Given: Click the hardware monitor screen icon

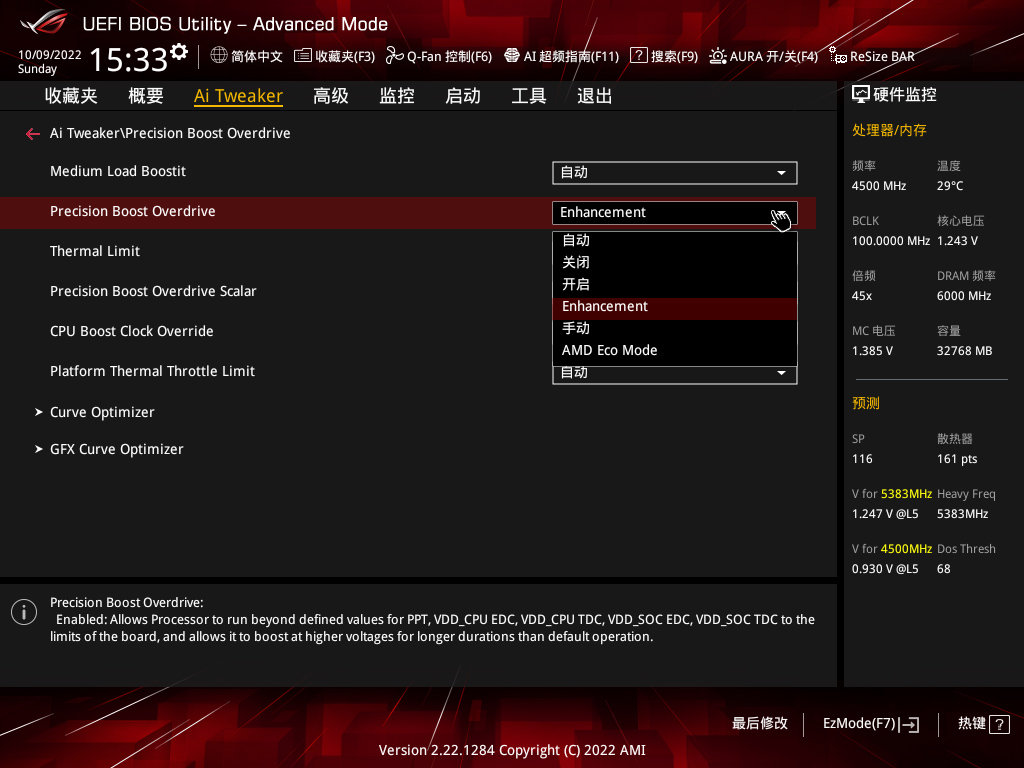Looking at the screenshot, I should [861, 95].
